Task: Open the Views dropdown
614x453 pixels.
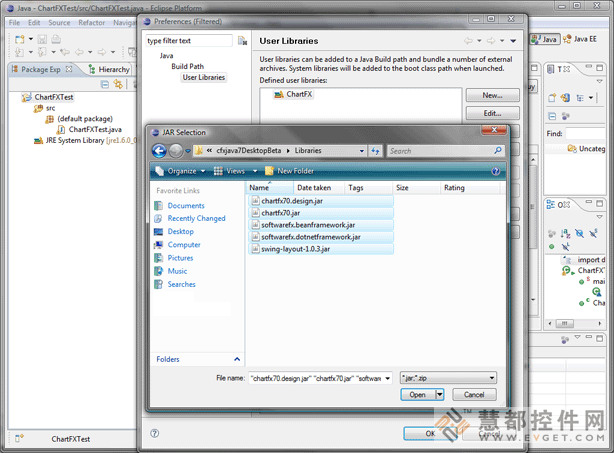Action: 255,171
